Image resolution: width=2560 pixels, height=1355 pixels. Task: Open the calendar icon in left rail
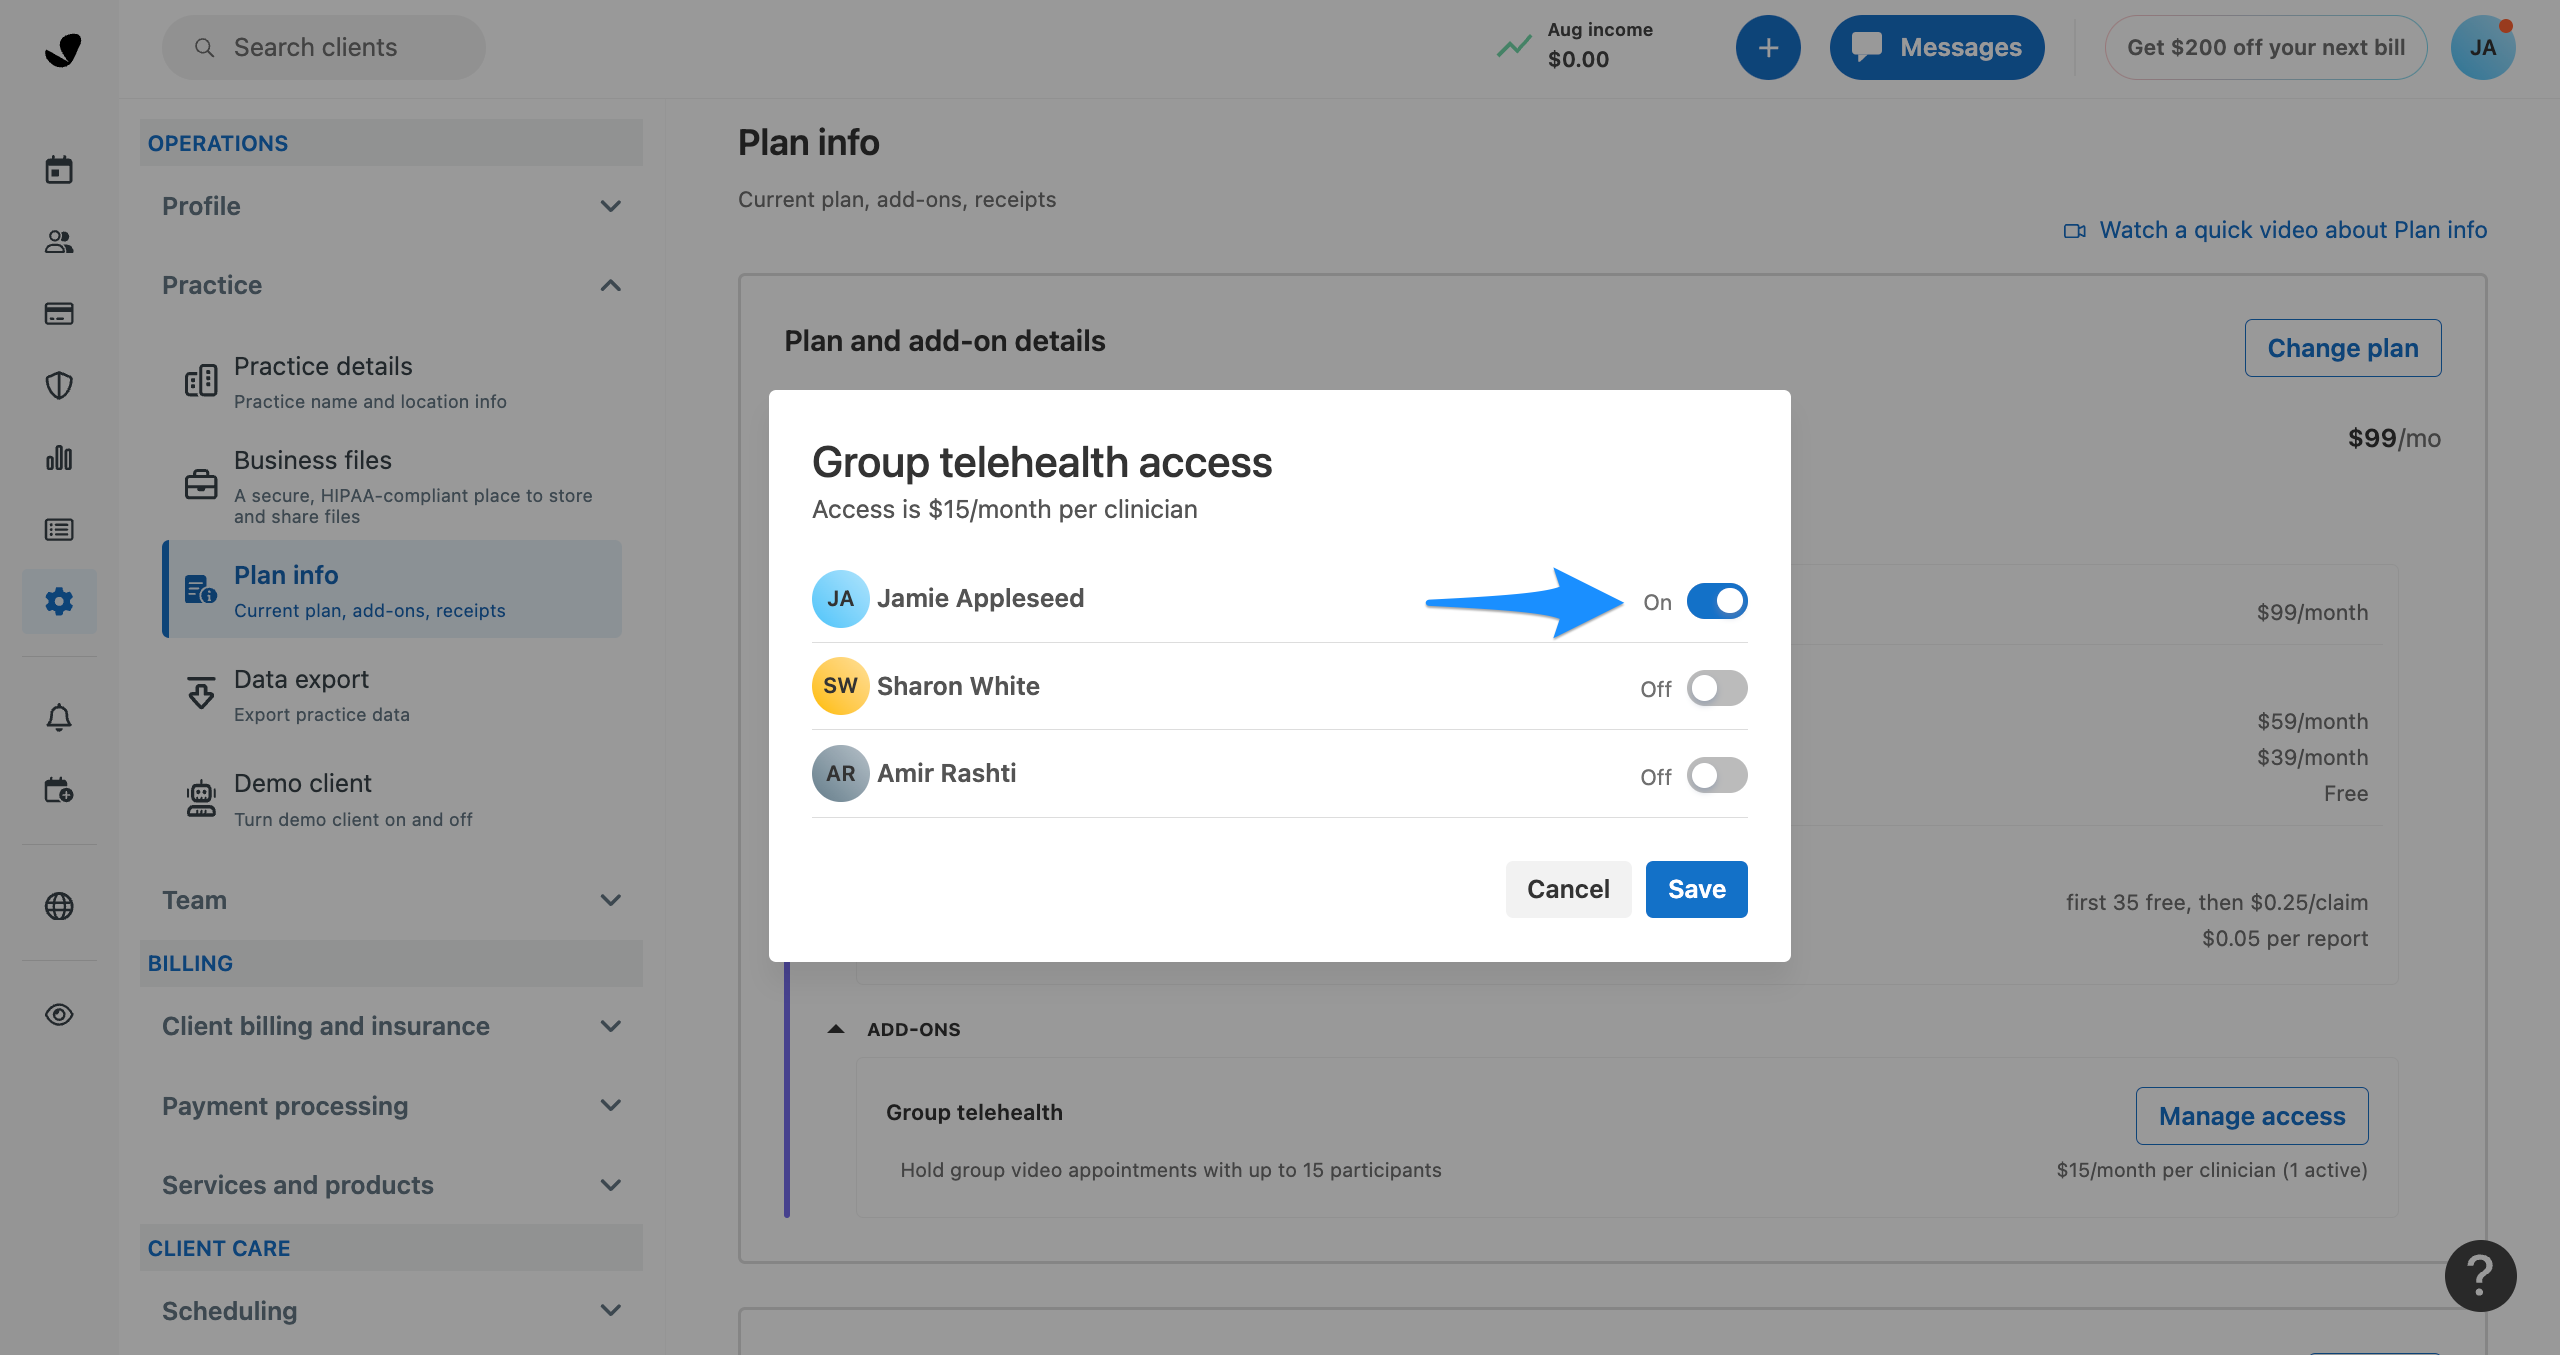click(59, 170)
